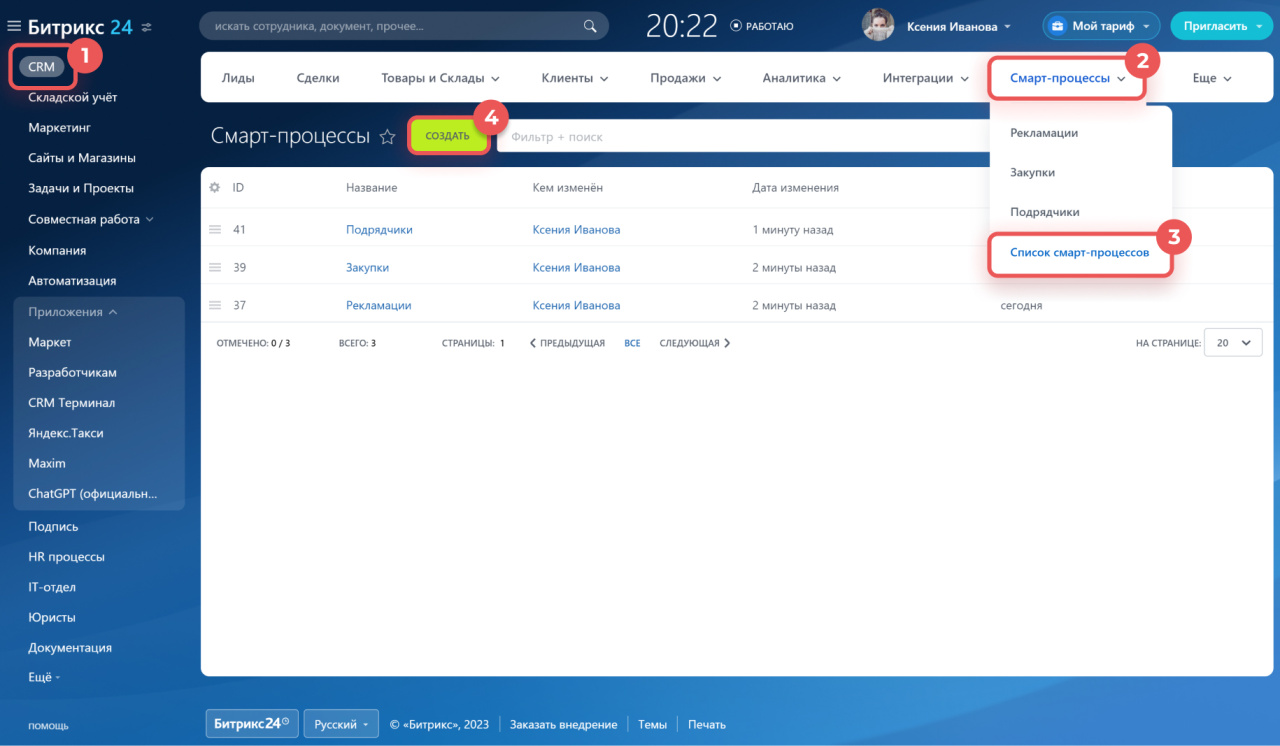The height and width of the screenshot is (746, 1280).
Task: Open the Закупки smart process link
Action: (x=367, y=267)
